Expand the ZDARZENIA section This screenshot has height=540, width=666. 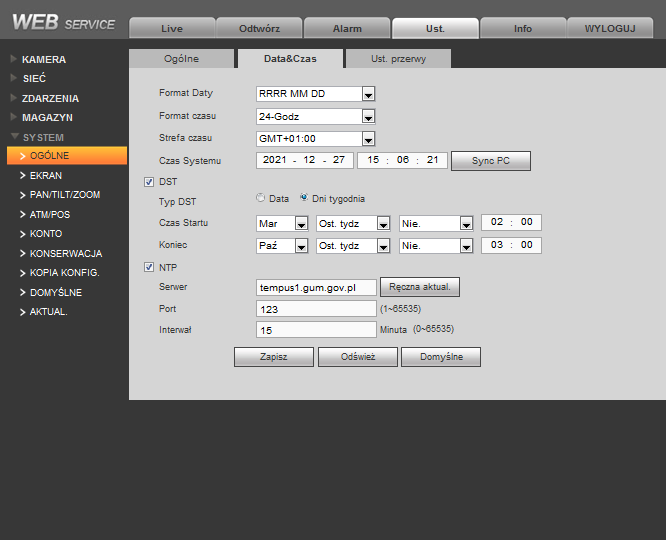click(50, 98)
